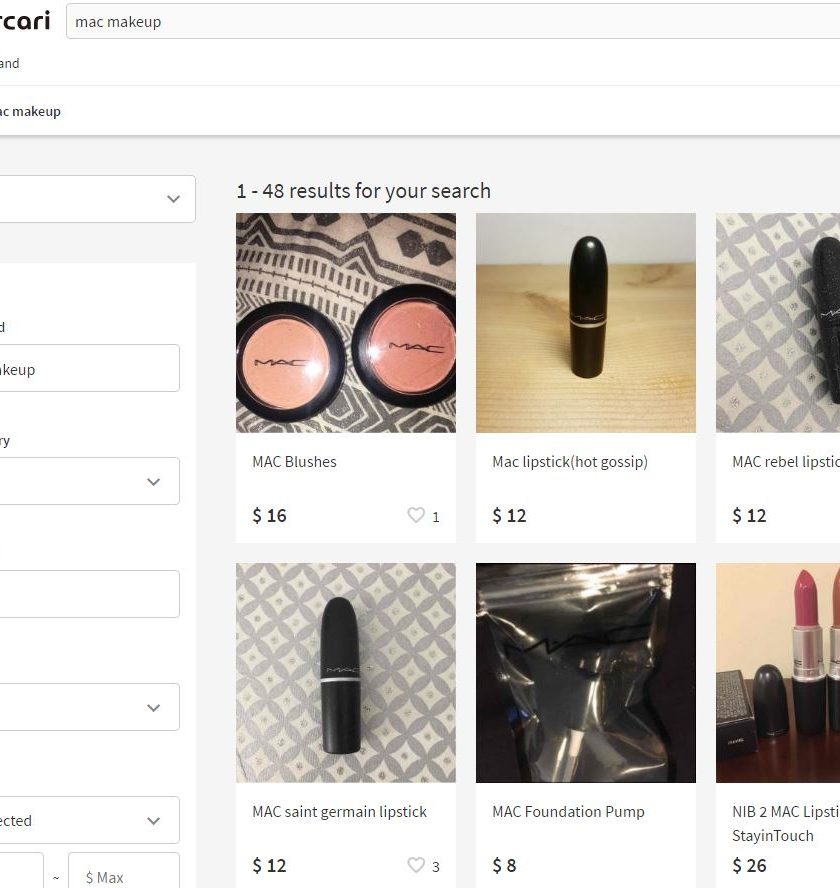Open the 'NIB 2 MAC Lipsticks' listing title
This screenshot has height=888, width=840.
click(785, 812)
